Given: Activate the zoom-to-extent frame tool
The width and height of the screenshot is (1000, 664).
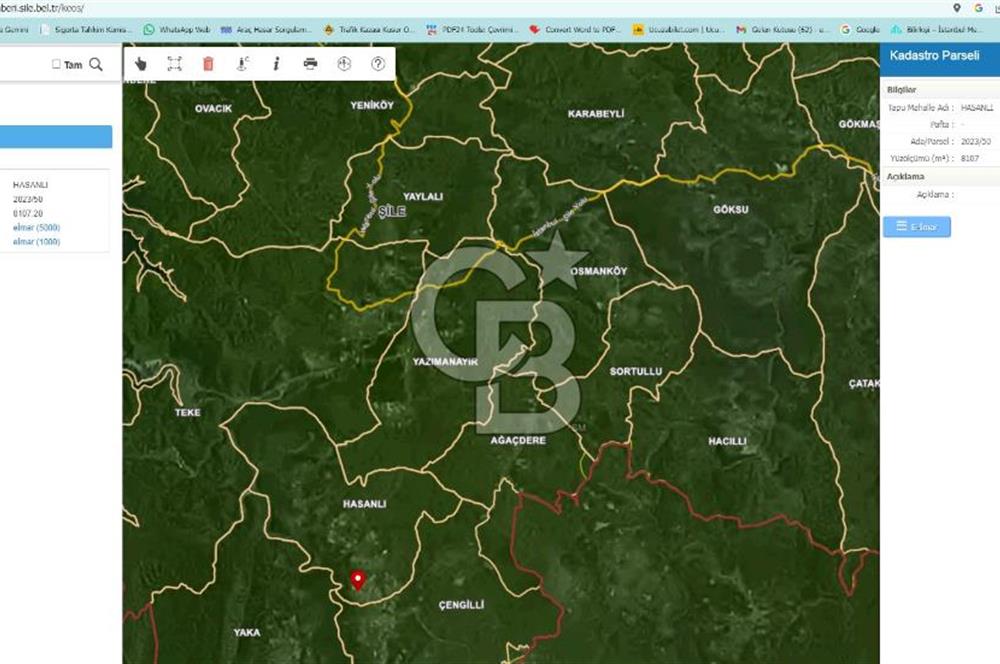Looking at the screenshot, I should [174, 64].
